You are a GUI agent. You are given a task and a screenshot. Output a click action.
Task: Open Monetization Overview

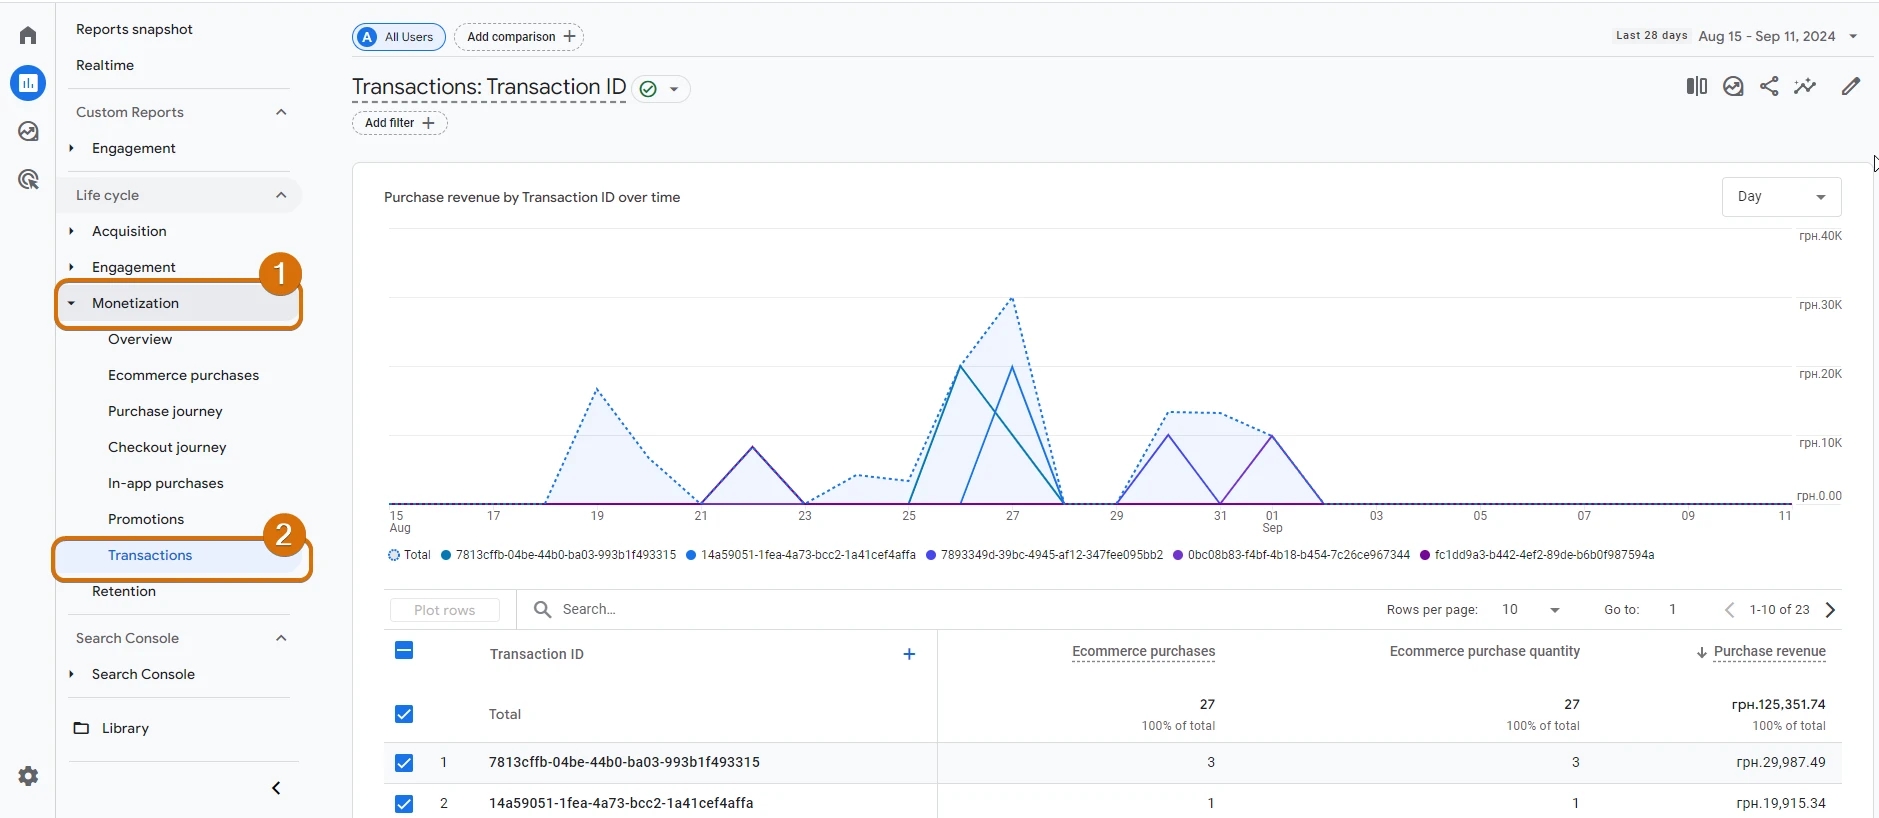(140, 339)
